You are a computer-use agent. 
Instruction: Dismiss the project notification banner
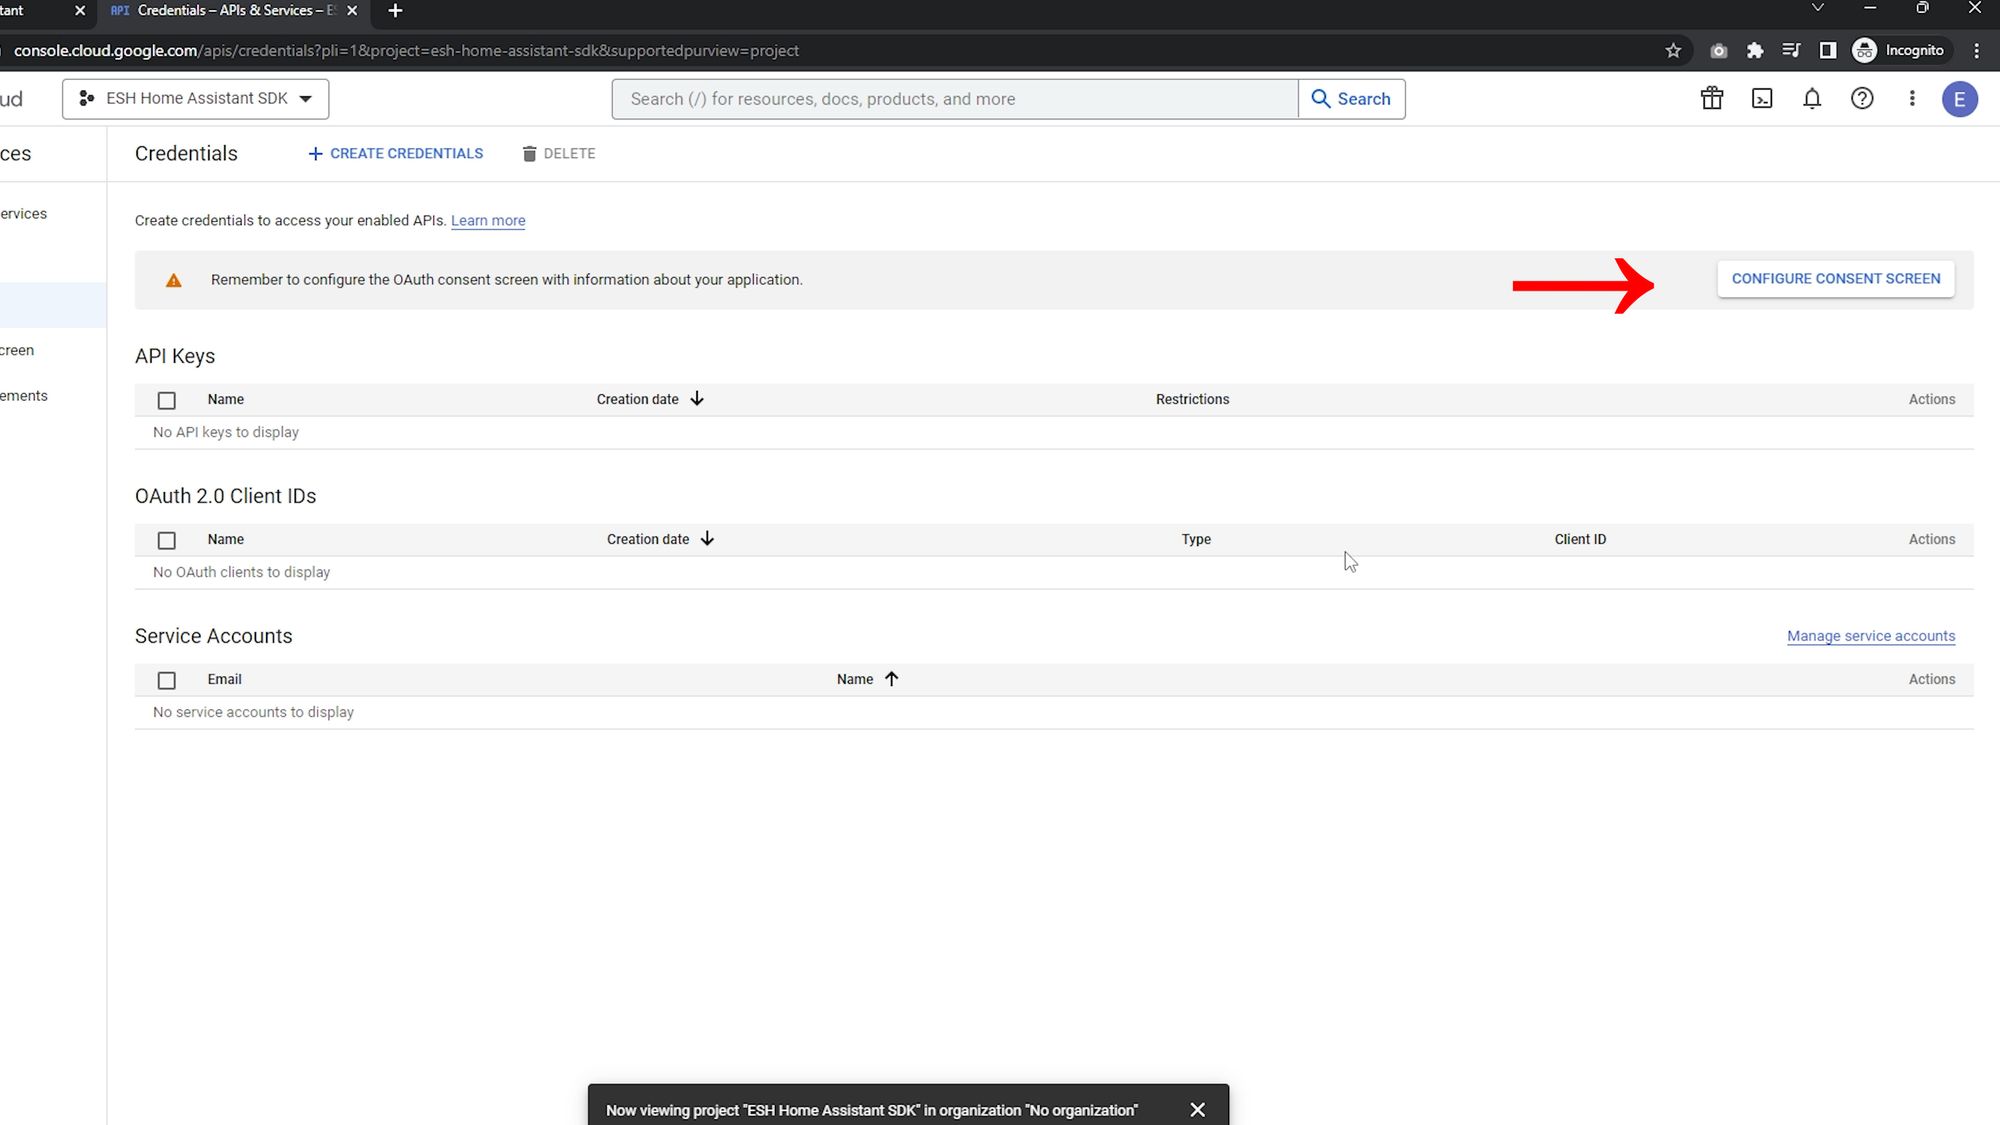coord(1196,1109)
